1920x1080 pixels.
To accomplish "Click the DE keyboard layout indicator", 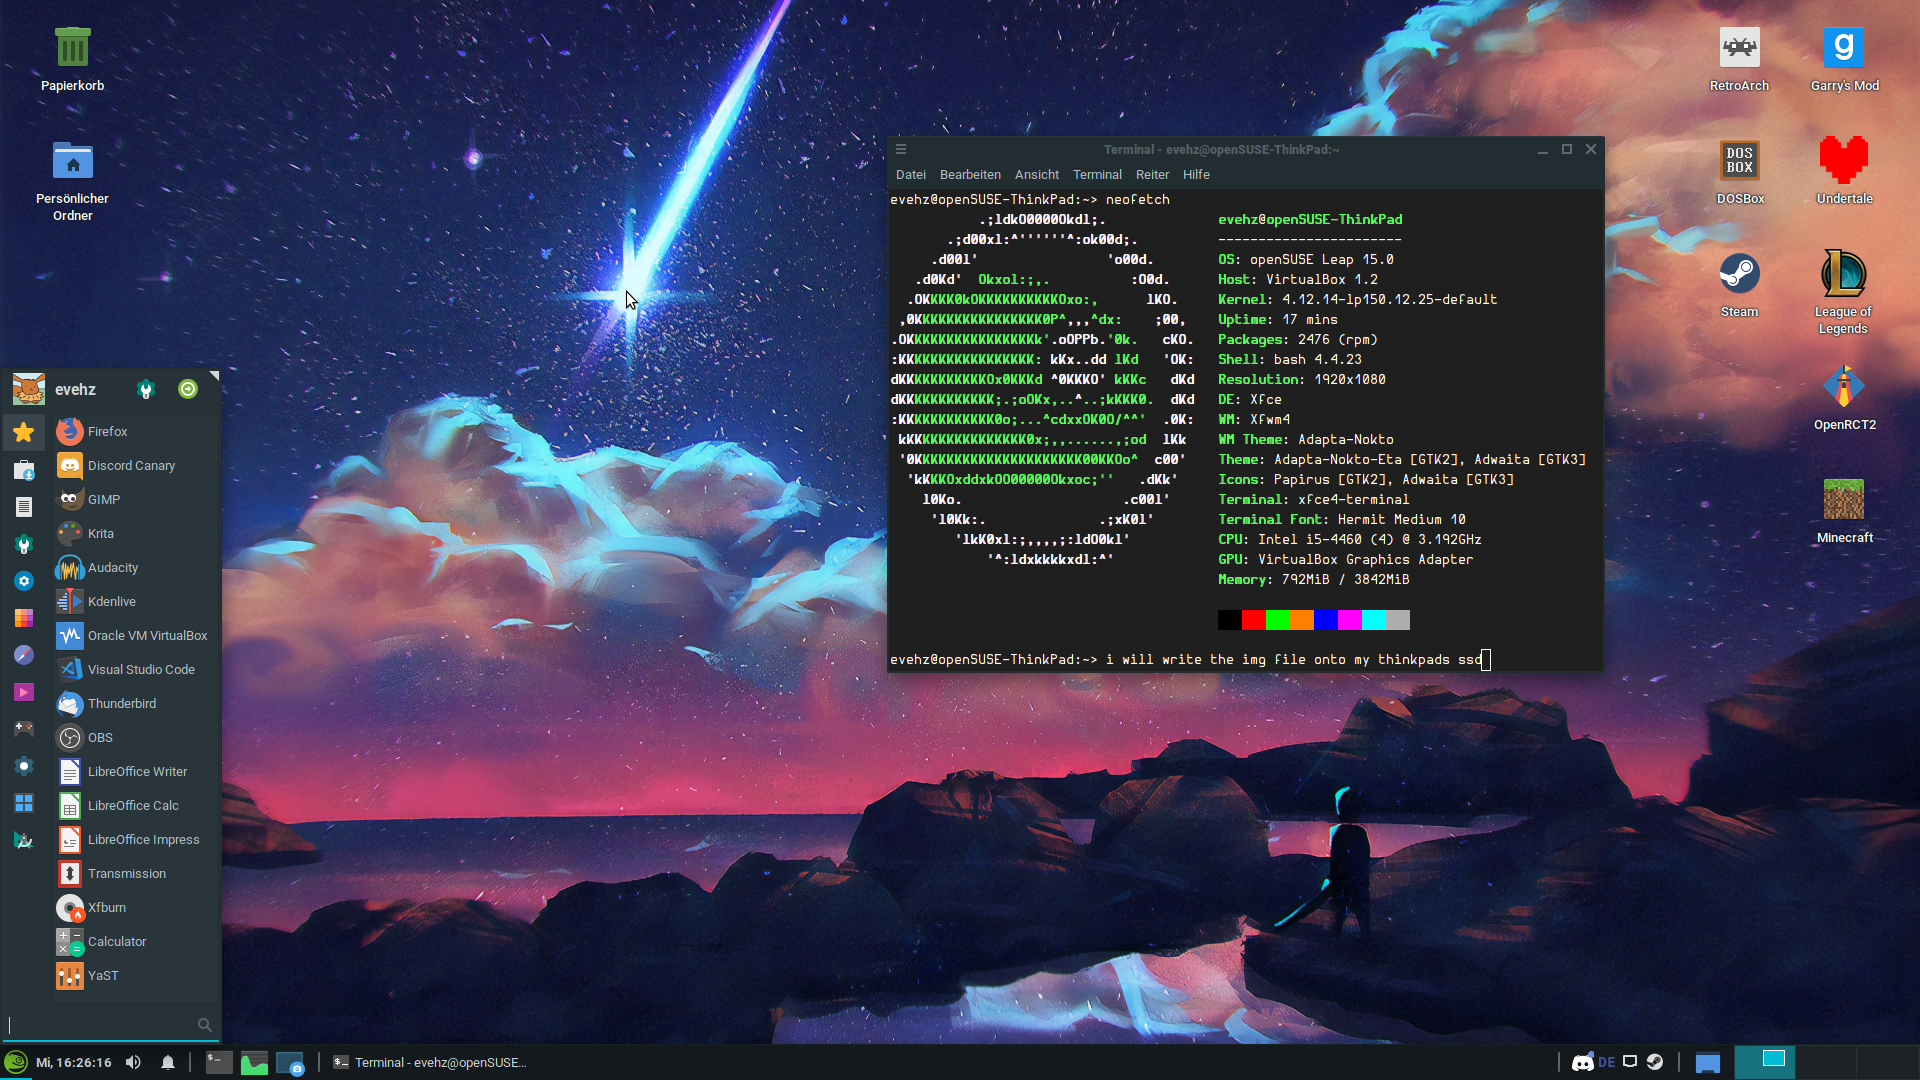I will pos(1607,1062).
